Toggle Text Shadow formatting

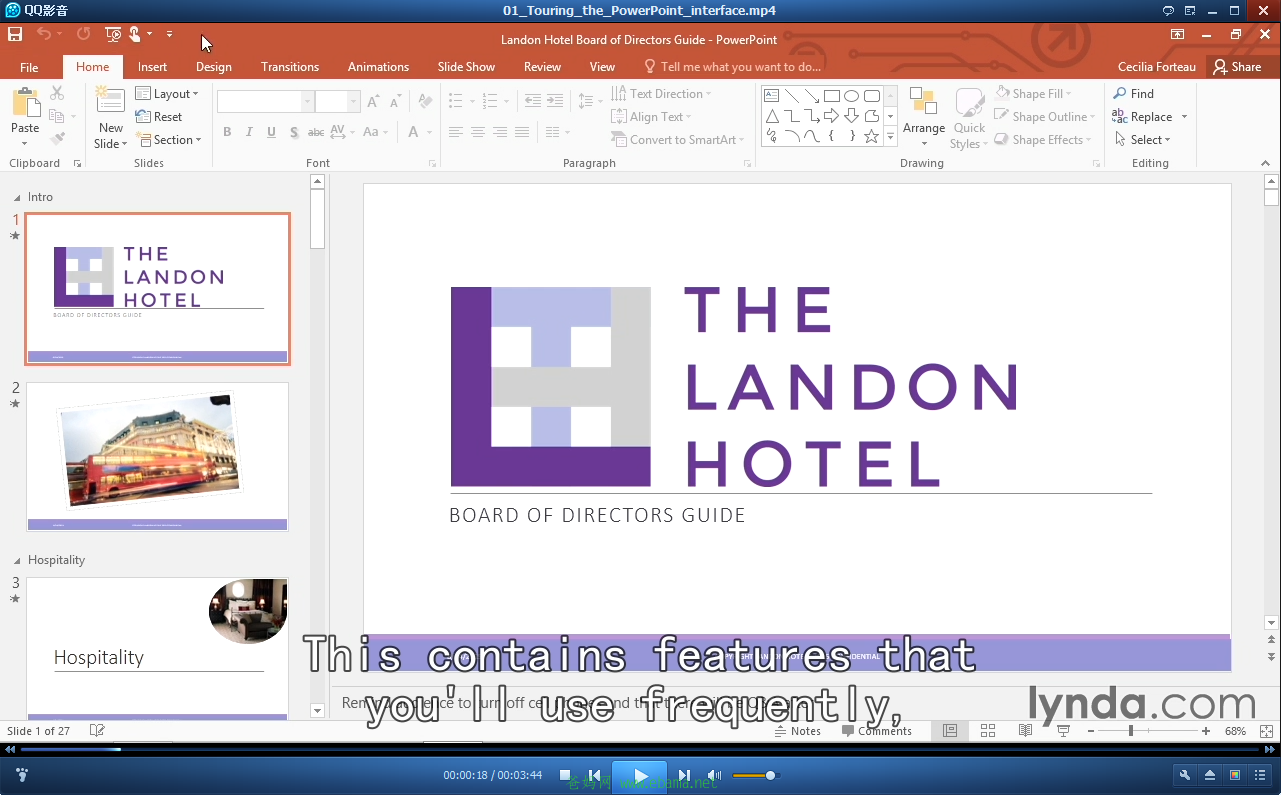point(294,132)
